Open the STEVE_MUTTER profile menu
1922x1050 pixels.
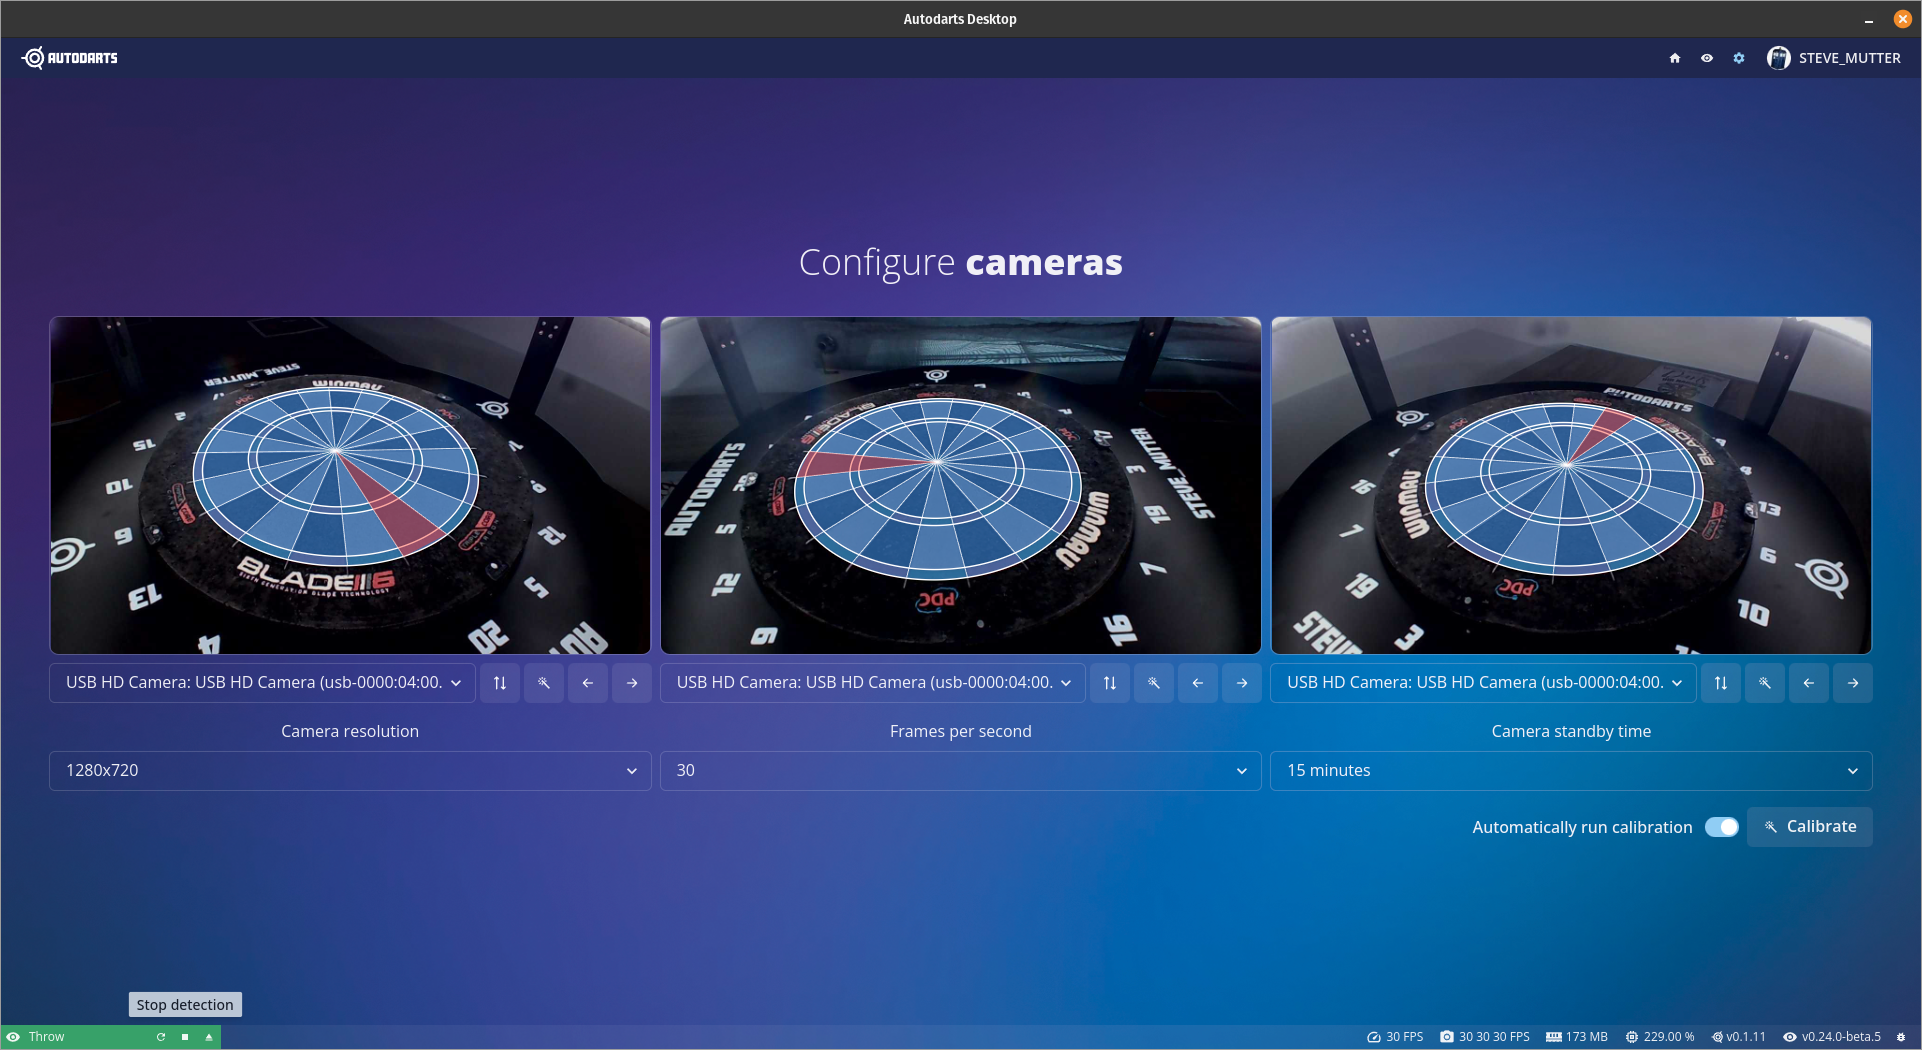[1833, 58]
